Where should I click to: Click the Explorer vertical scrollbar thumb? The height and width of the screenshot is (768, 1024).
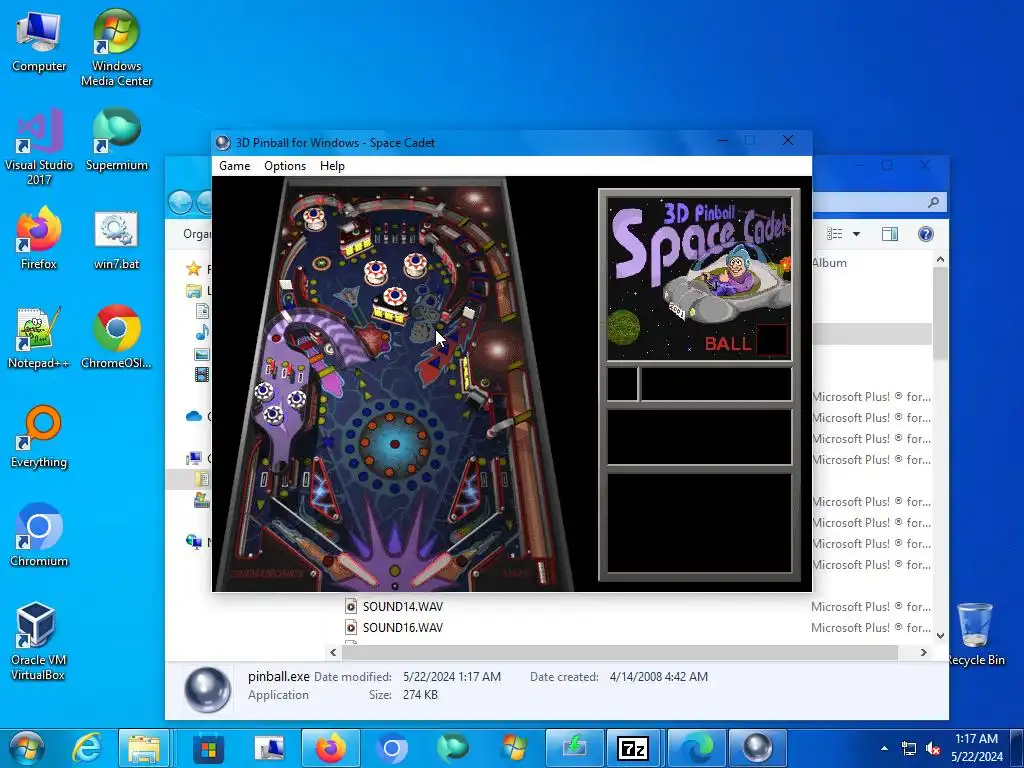940,313
